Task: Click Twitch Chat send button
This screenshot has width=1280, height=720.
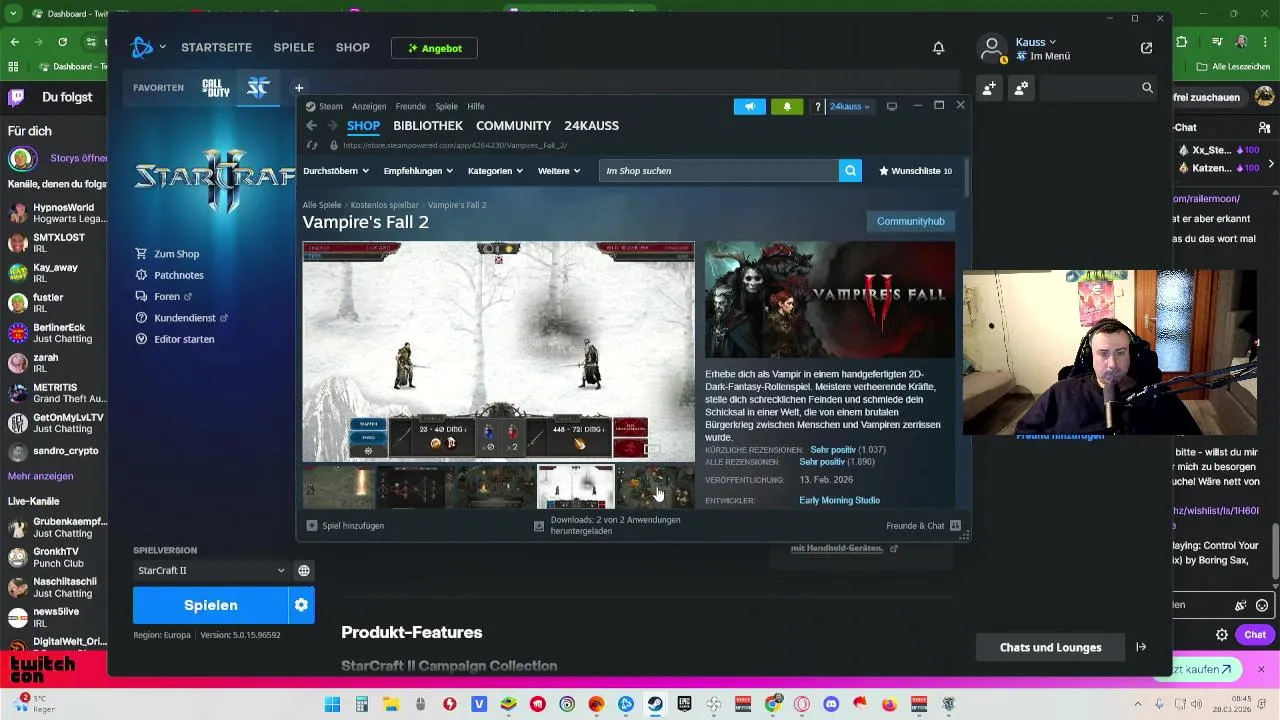Action: [x=1255, y=635]
